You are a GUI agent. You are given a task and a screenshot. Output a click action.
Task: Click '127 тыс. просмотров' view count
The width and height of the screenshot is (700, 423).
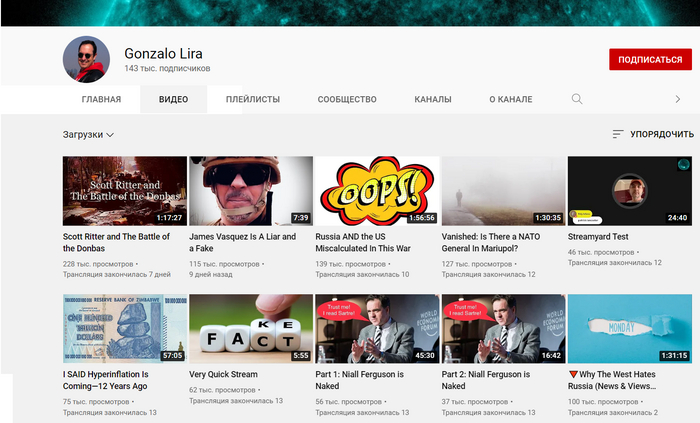tap(477, 264)
